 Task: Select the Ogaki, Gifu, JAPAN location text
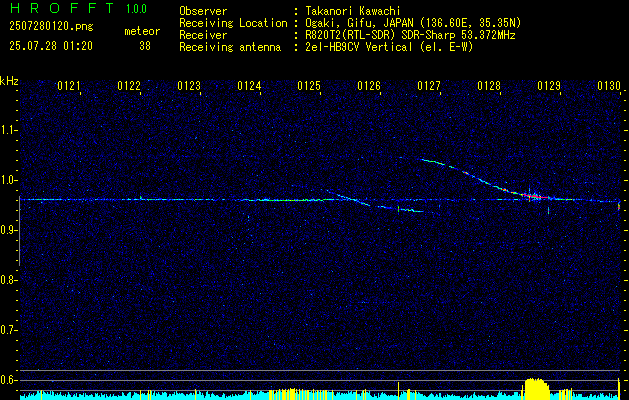[413, 23]
